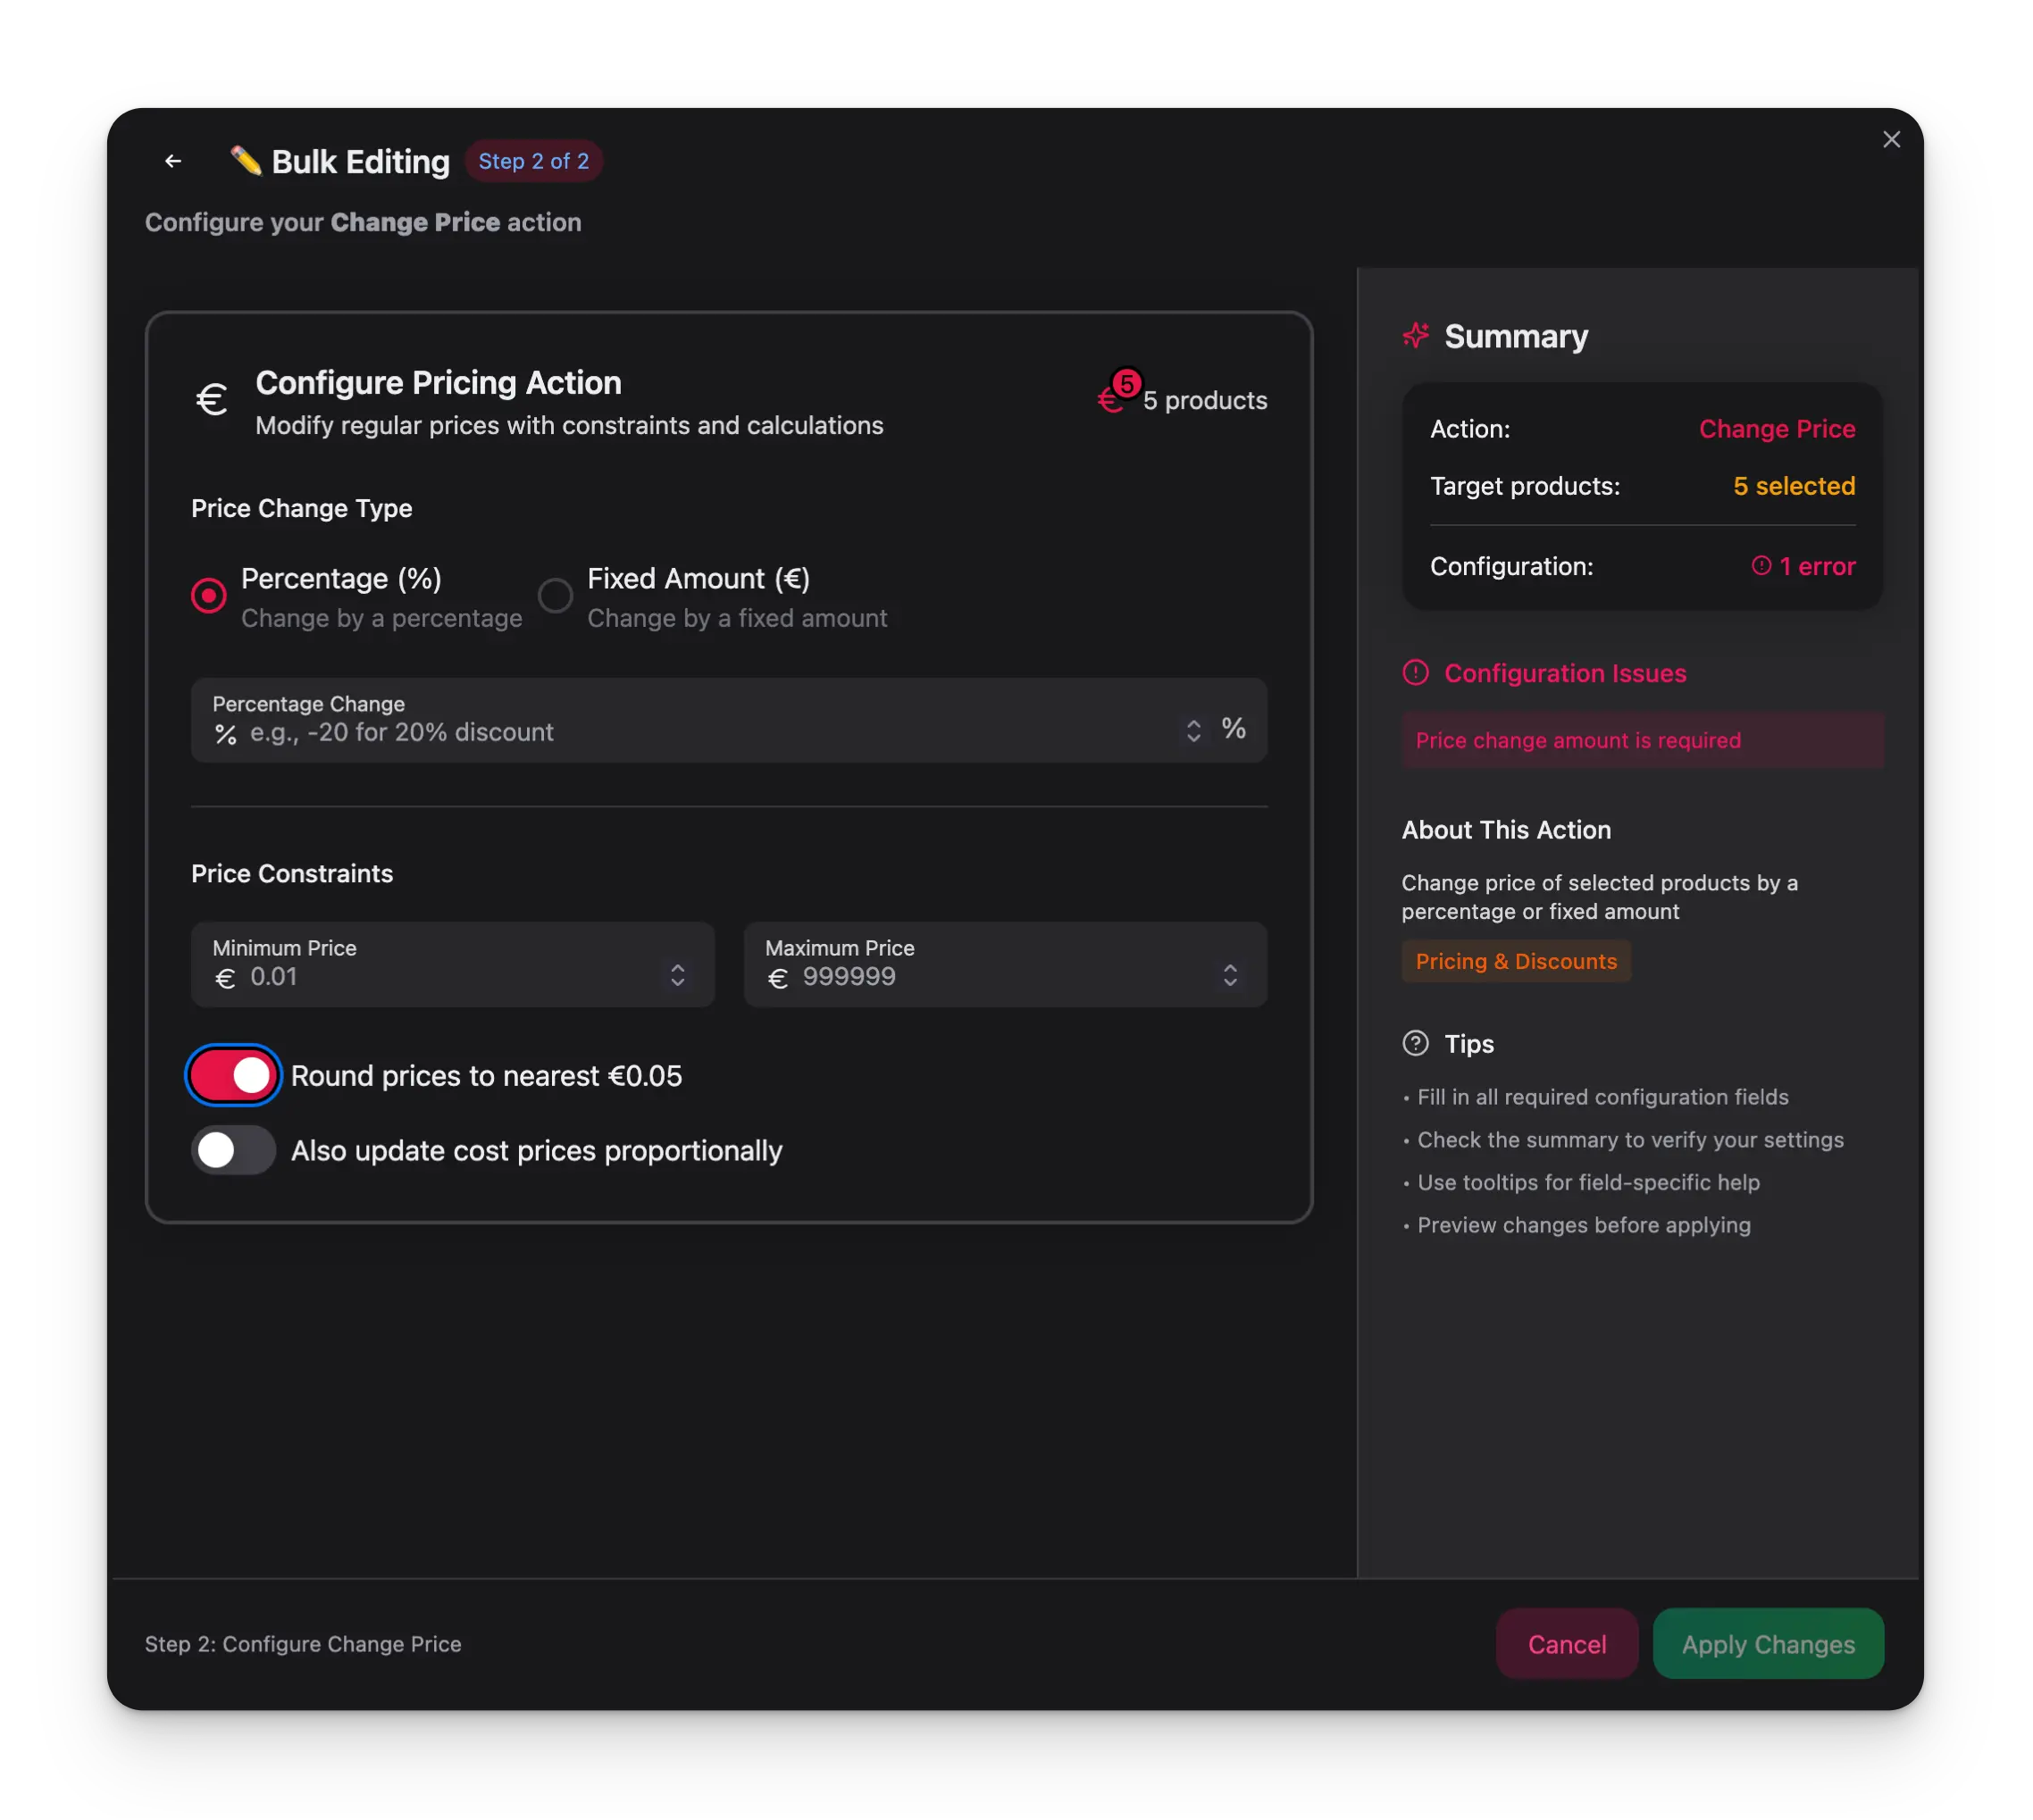This screenshot has height=1820, width=2033.
Task: Click the sparkle icon beside Summary
Action: (1415, 336)
